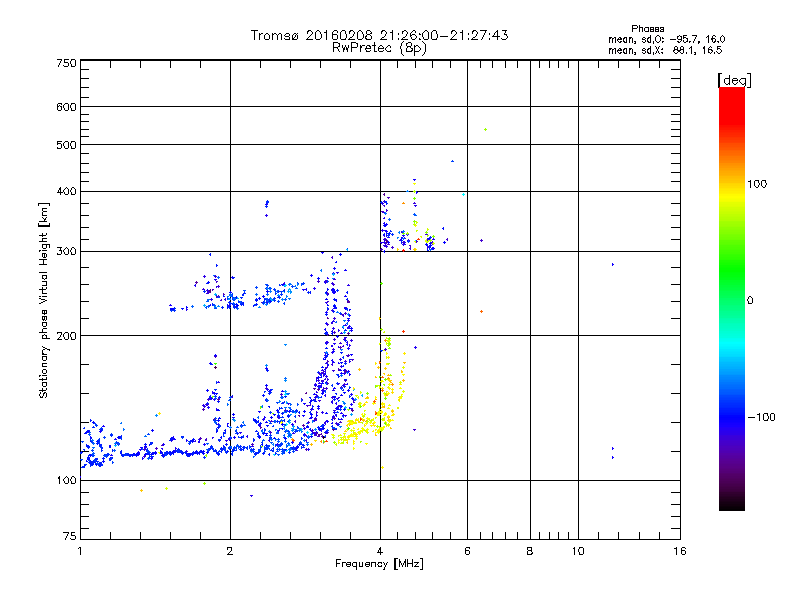This screenshot has height=600, width=800.
Task: Click the y-axis tick label '200'
Action: coord(66,336)
